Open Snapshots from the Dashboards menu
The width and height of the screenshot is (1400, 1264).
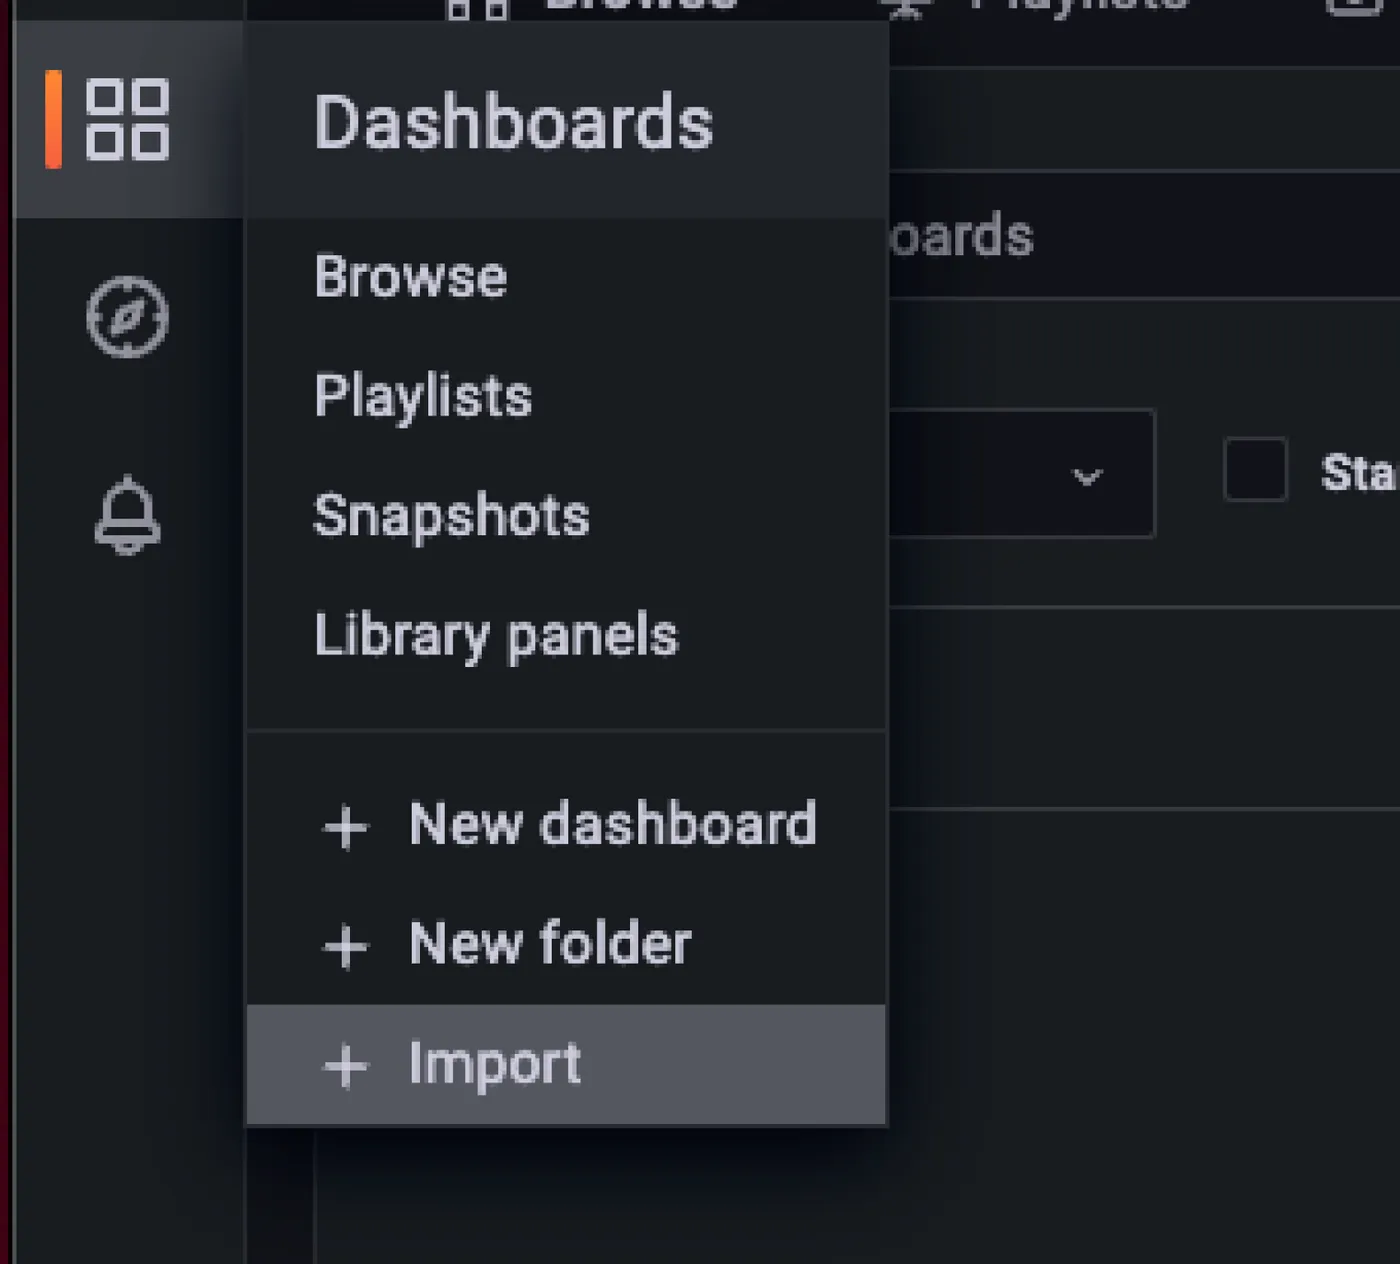click(x=452, y=516)
